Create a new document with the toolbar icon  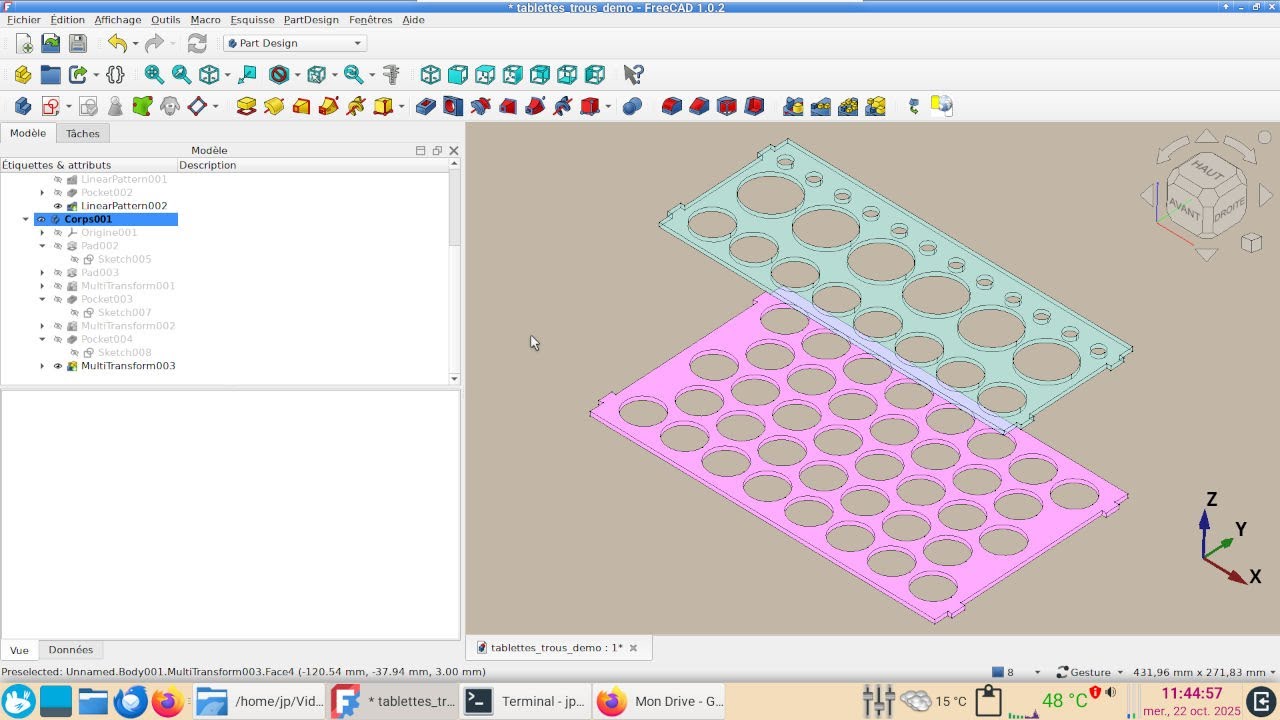[24, 43]
